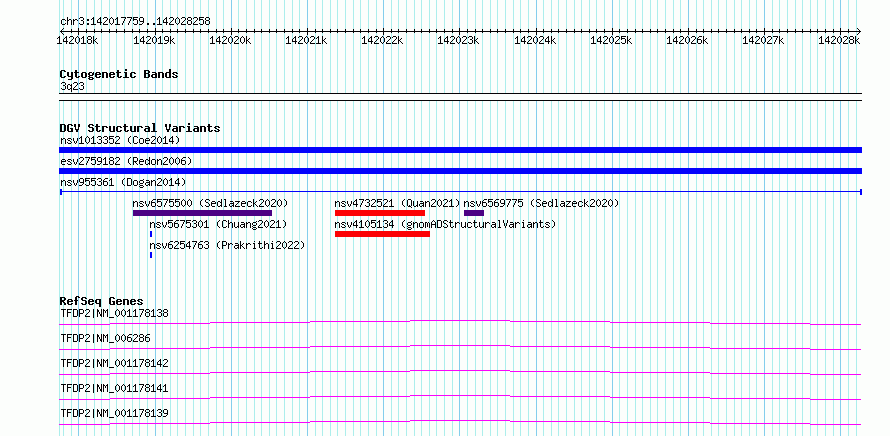Click the 142027k ruler tick label

[763, 40]
